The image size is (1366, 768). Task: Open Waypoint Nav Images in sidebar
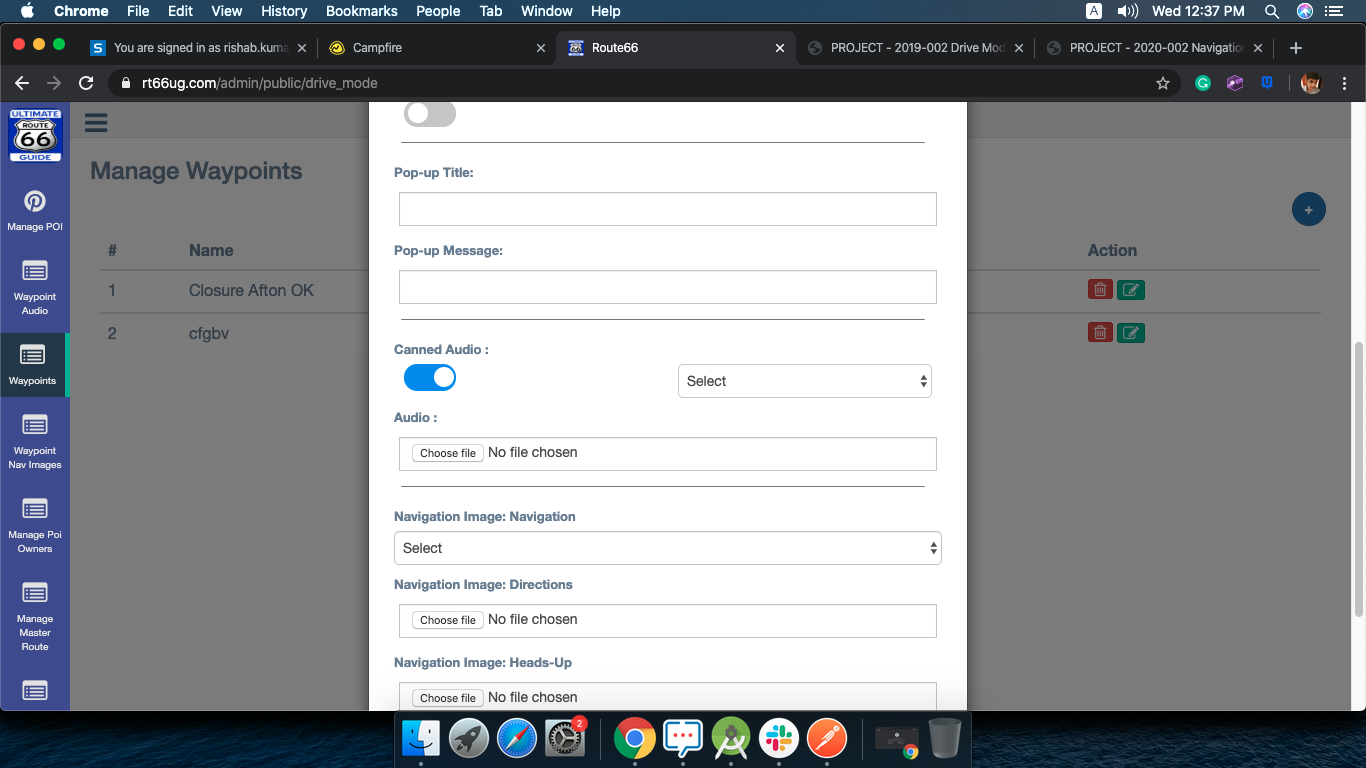point(35,440)
